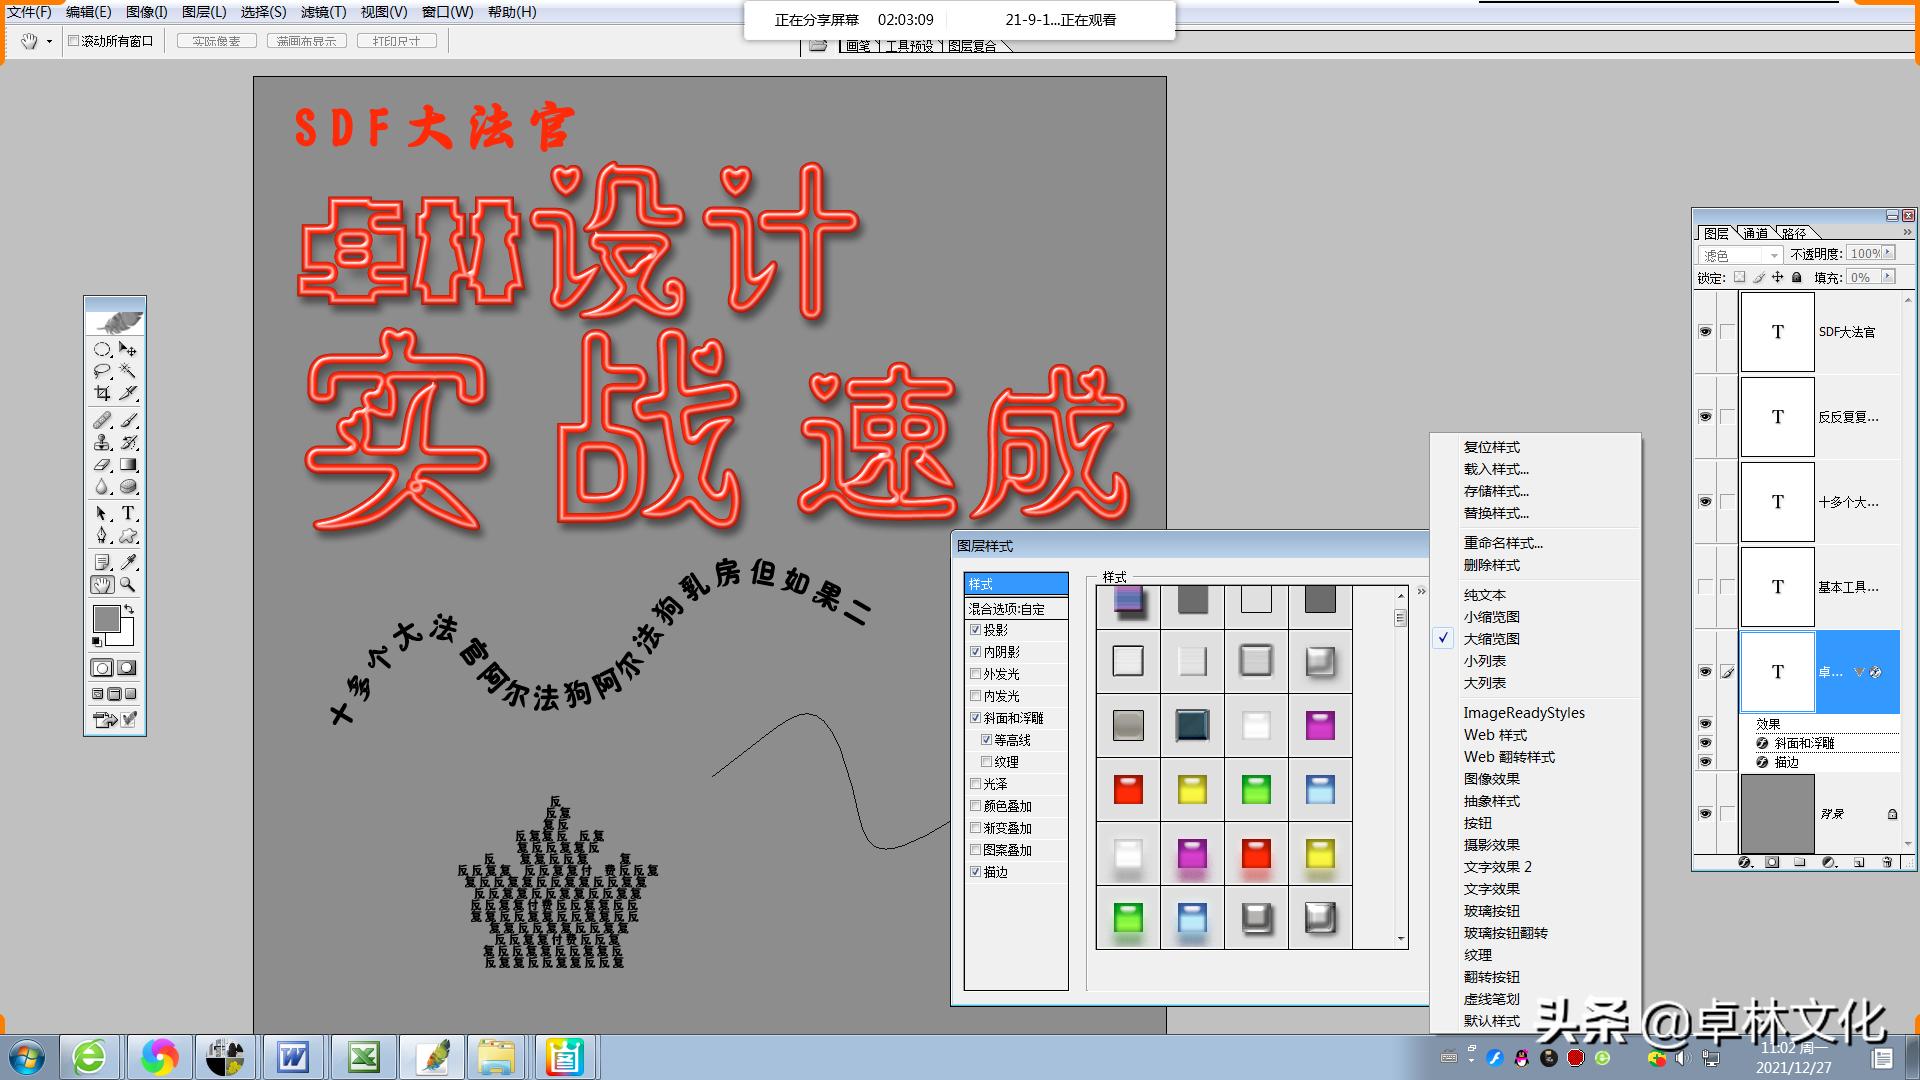Click add layer style icon at Layers panel bottom
This screenshot has height=1080, width=1920.
point(1745,862)
